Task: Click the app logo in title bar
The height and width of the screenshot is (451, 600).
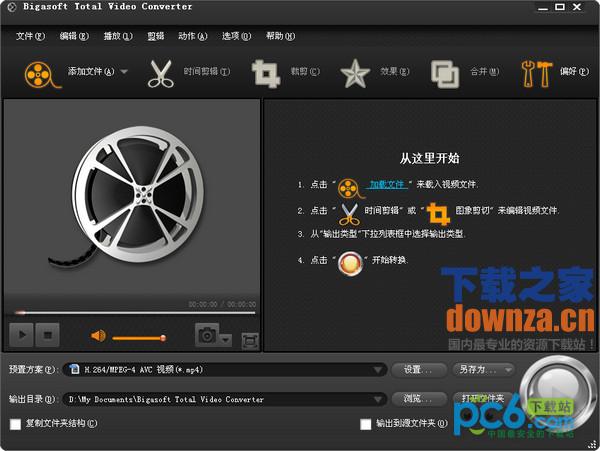Action: [11, 7]
